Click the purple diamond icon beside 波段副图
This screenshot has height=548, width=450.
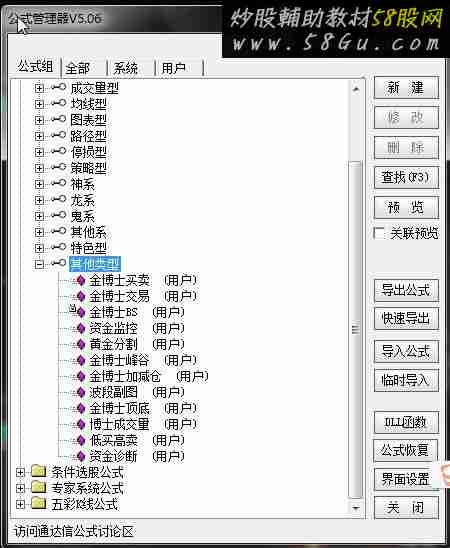pos(81,392)
